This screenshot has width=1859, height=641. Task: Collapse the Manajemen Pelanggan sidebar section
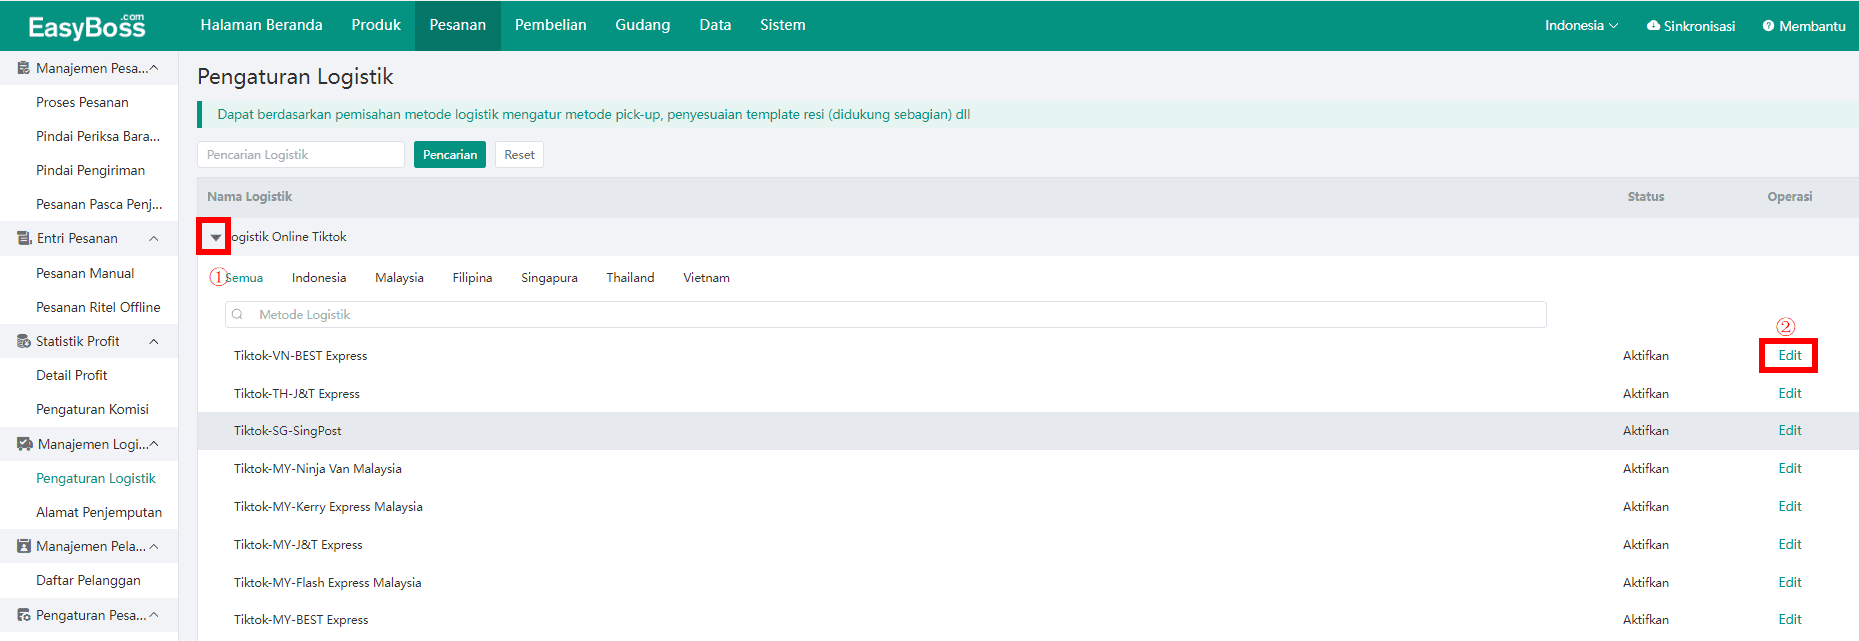pyautogui.click(x=154, y=546)
